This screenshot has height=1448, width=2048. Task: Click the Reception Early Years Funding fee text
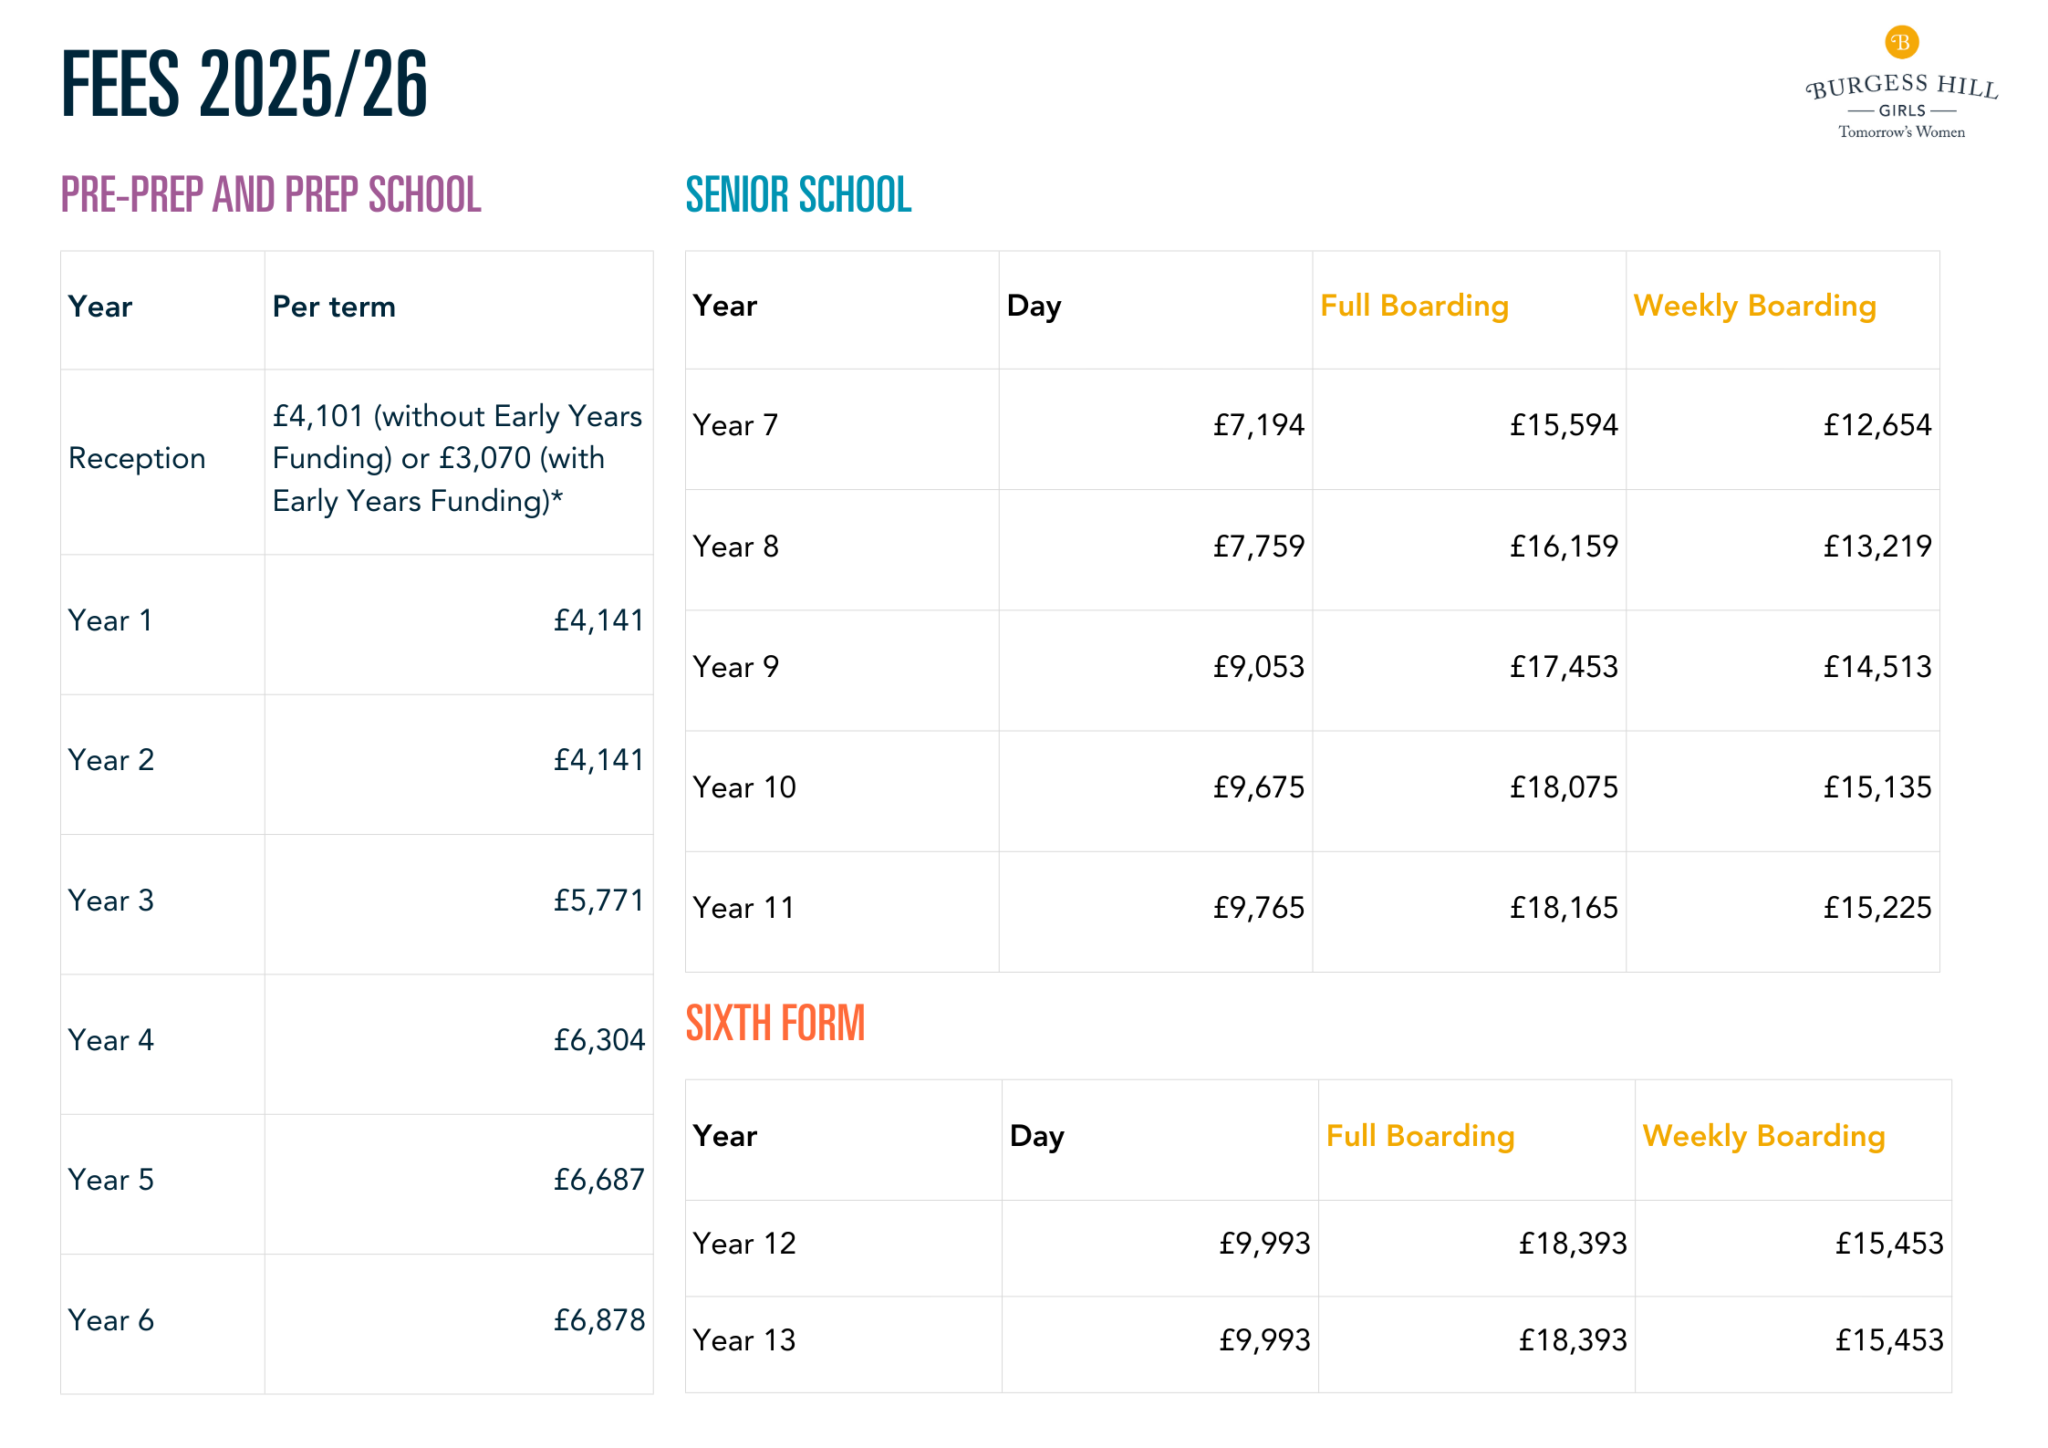(x=457, y=458)
